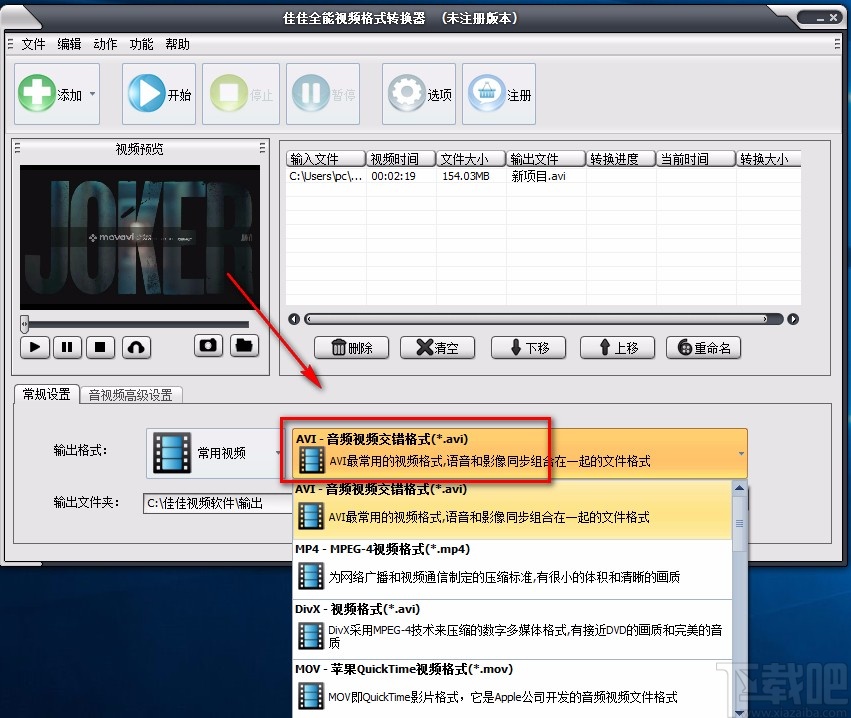Open Options (选项) gear button
This screenshot has width=851, height=718.
(x=418, y=94)
